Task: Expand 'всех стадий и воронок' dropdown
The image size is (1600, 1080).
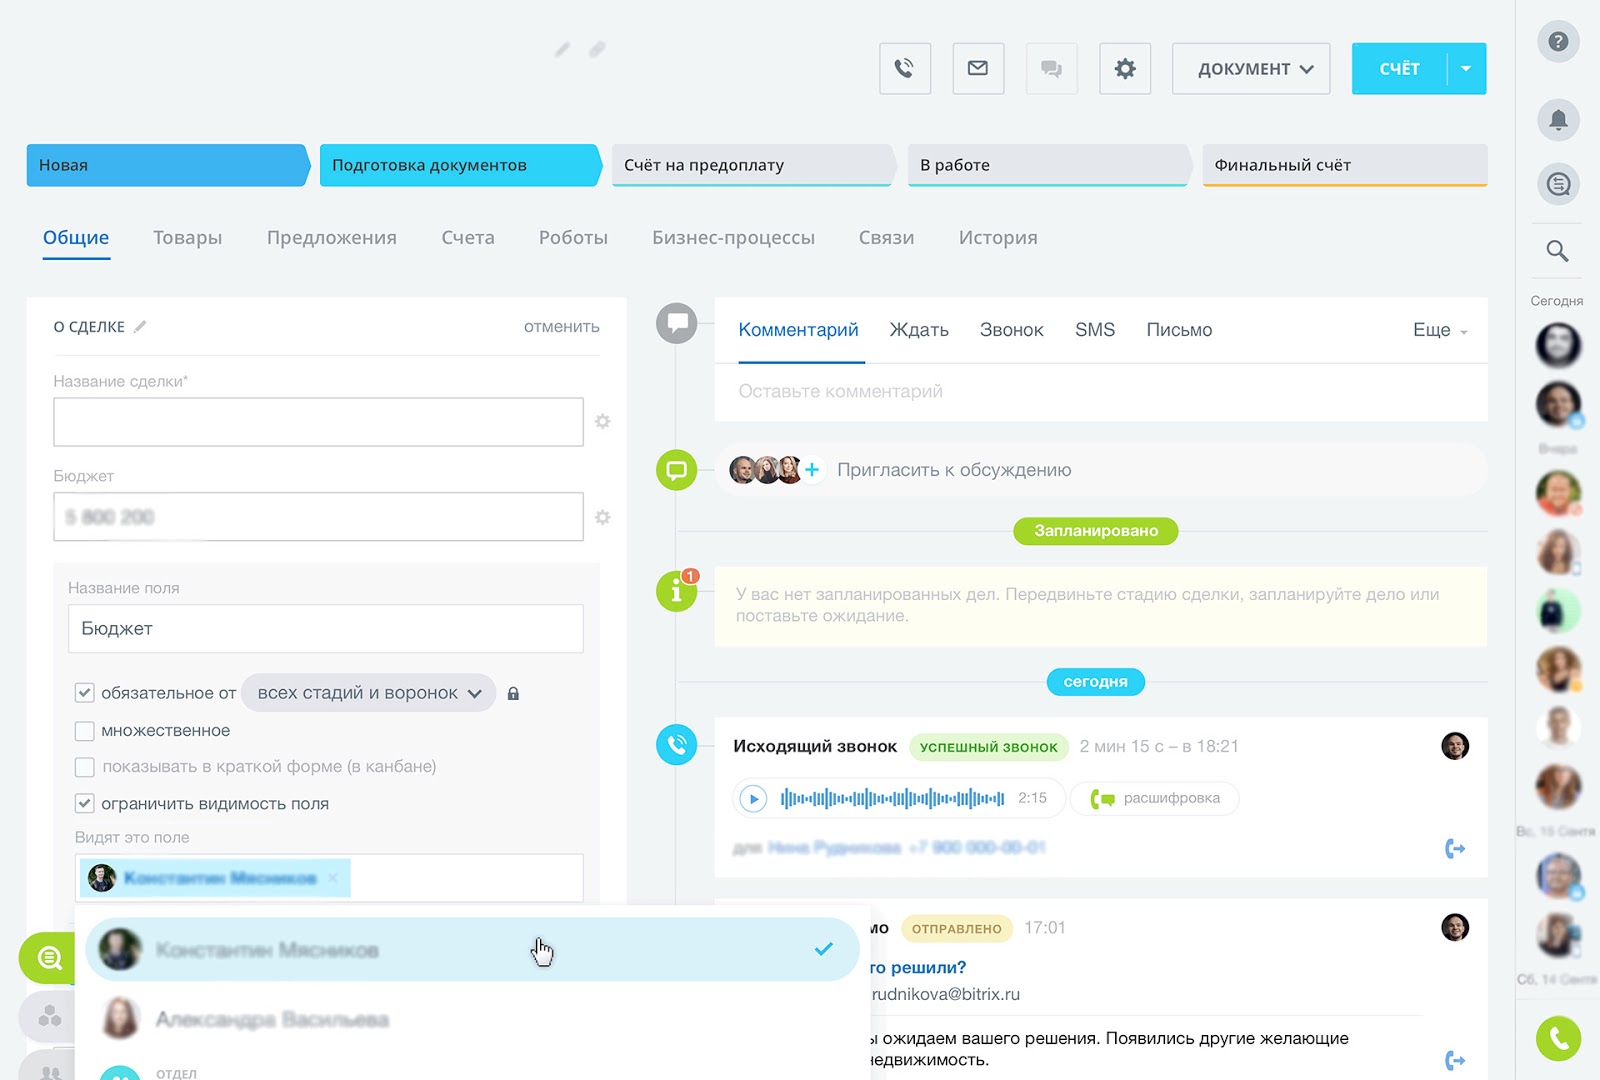Action: (368, 693)
